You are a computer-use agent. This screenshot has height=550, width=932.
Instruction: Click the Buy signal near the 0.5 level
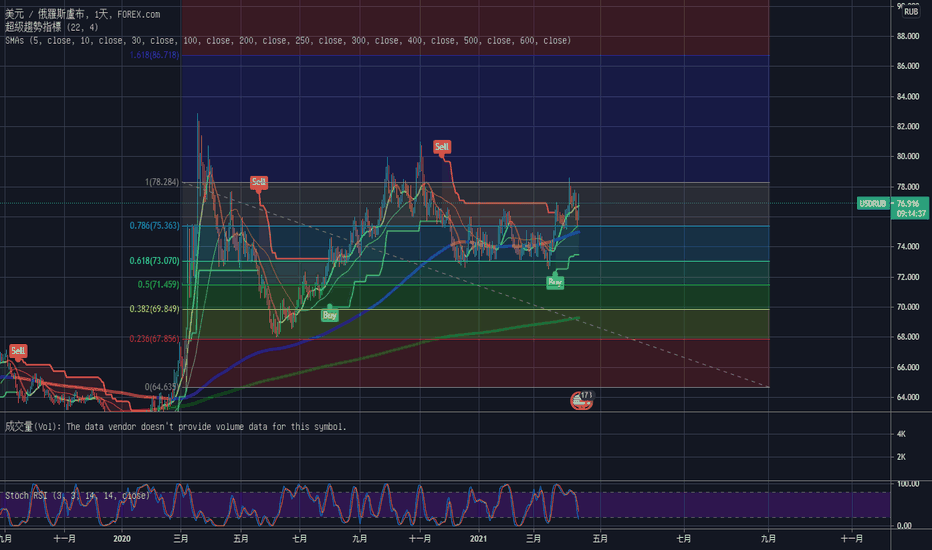click(x=555, y=282)
